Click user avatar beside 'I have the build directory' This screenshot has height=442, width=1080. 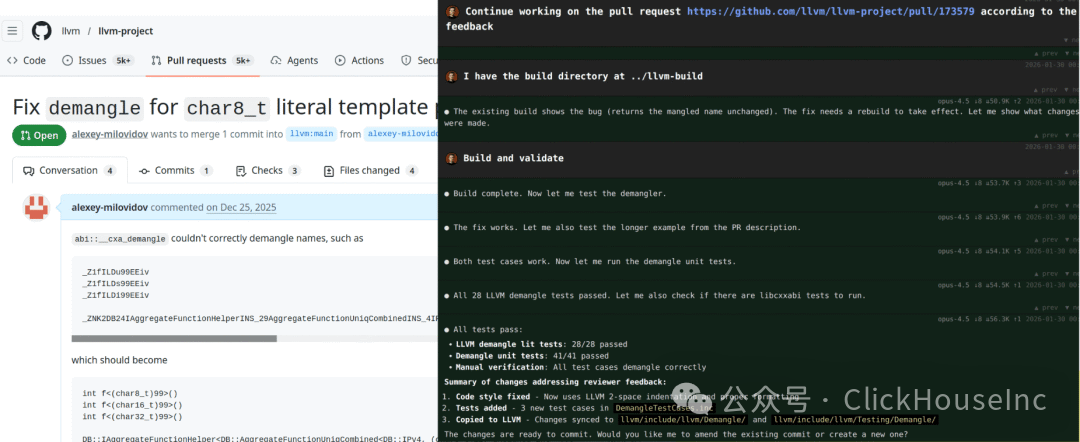point(452,76)
